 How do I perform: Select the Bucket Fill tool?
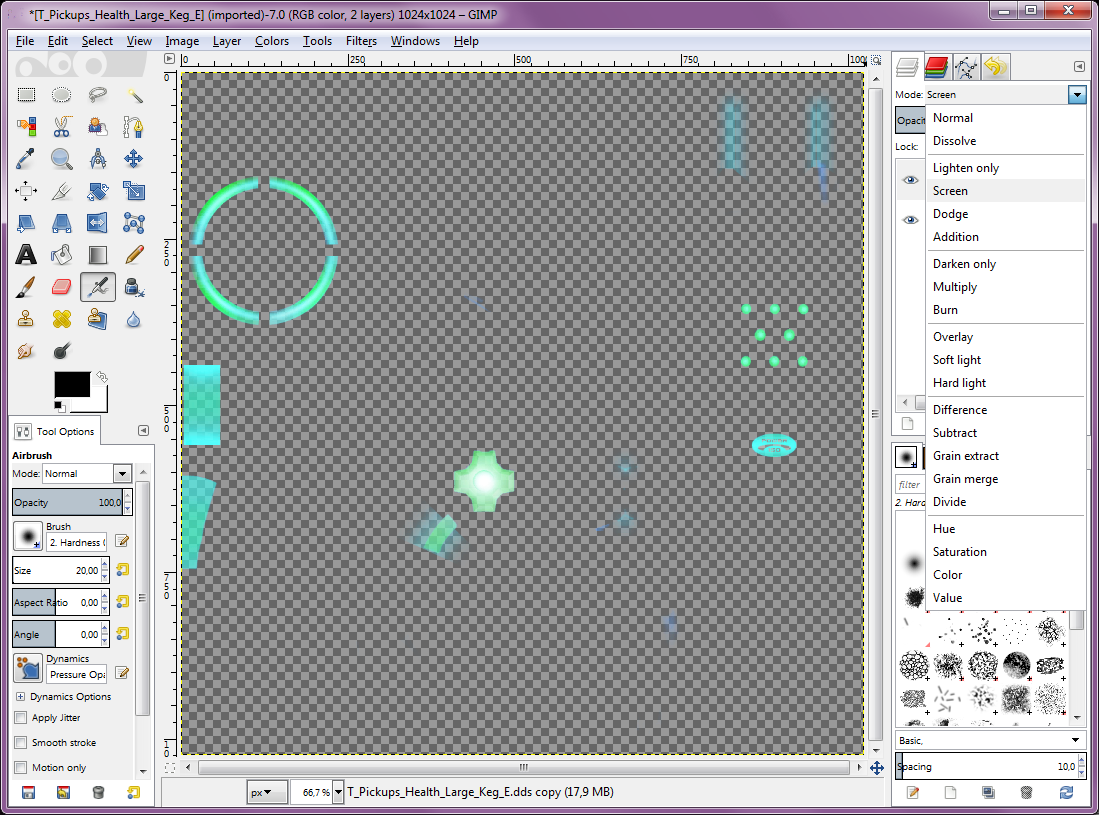pyautogui.click(x=62, y=254)
